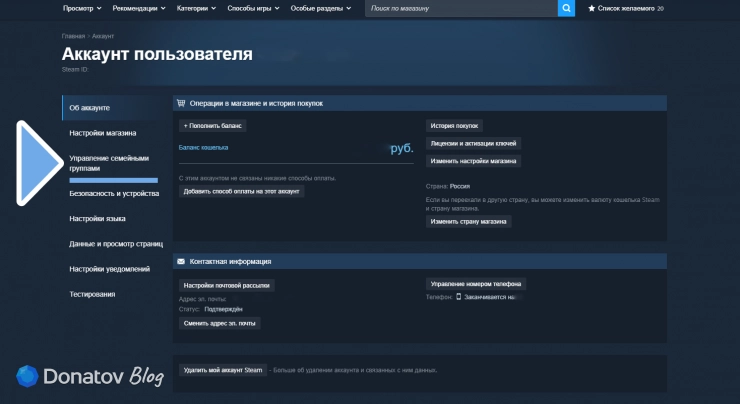
Task: Go to Главная breadcrumb link
Action: pyautogui.click(x=73, y=36)
